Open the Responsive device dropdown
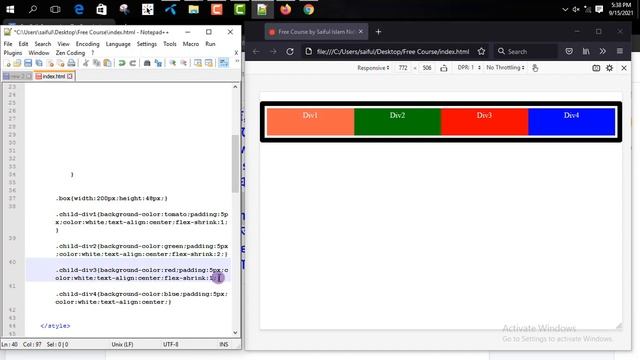The width and height of the screenshot is (640, 360). click(373, 68)
